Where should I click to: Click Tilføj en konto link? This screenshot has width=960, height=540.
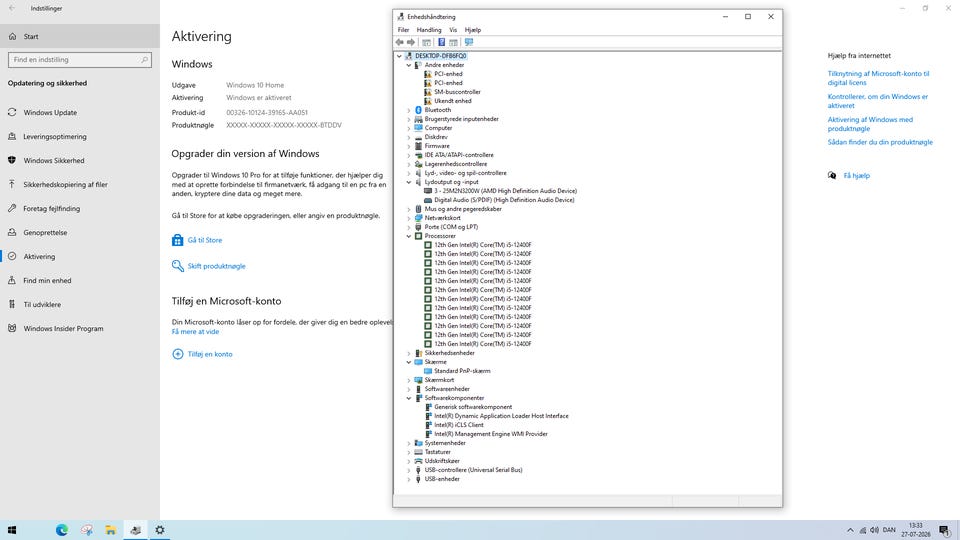point(210,354)
